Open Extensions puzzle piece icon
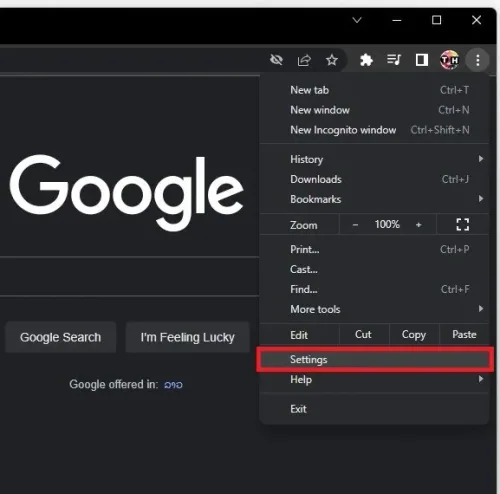Image resolution: width=500 pixels, height=494 pixels. pyautogui.click(x=366, y=60)
